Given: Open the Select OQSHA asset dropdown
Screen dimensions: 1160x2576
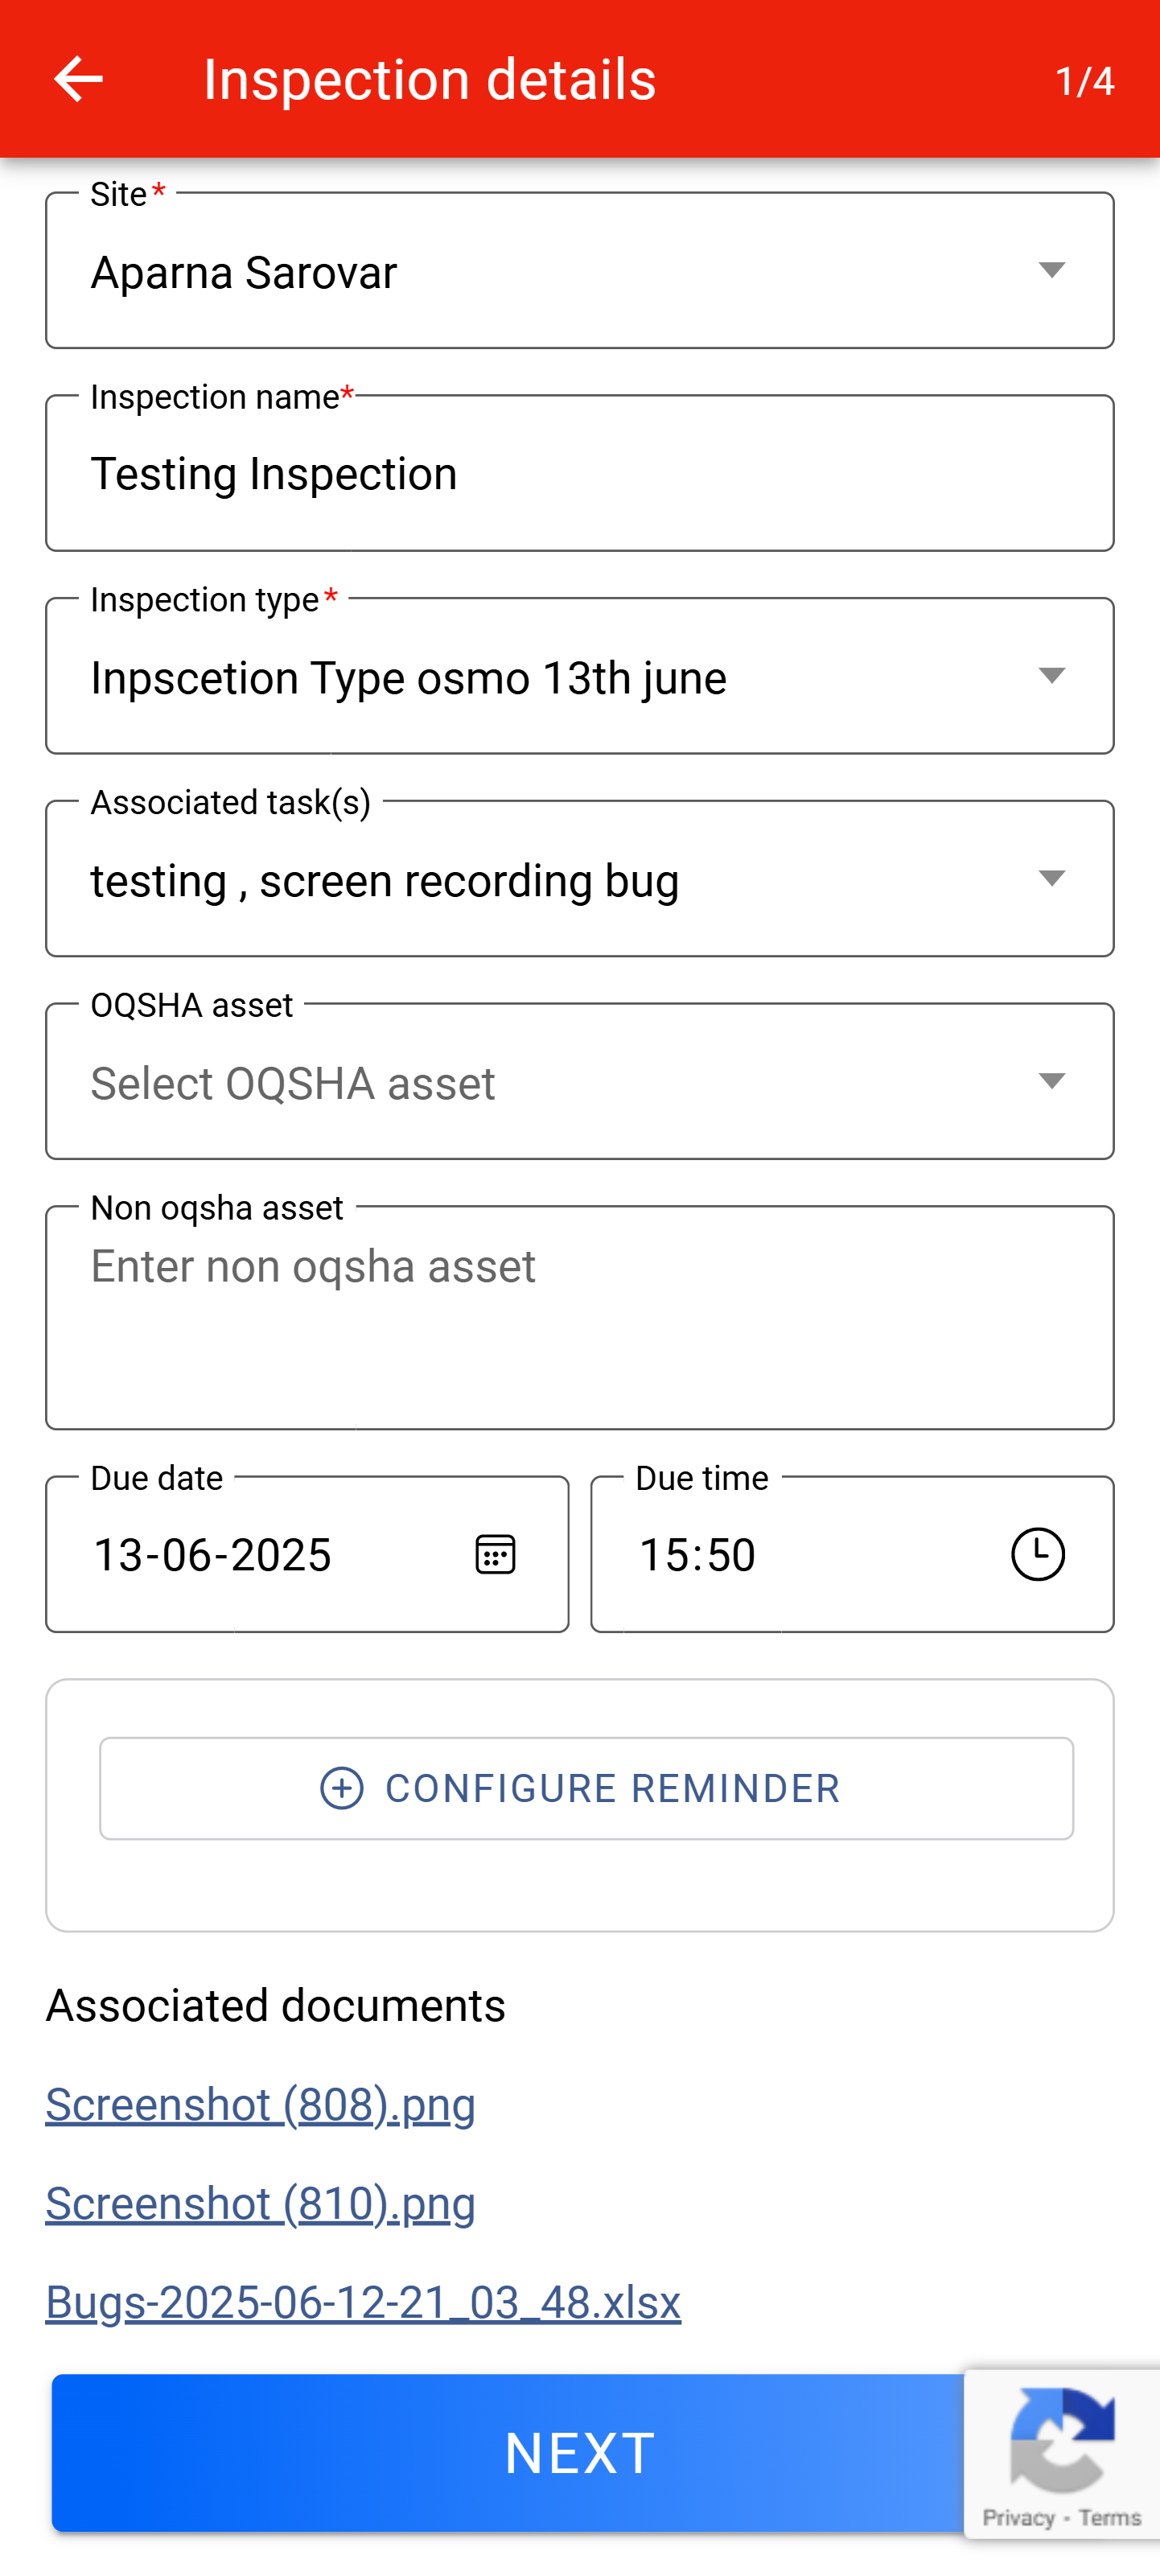Looking at the screenshot, I should coord(1051,1082).
